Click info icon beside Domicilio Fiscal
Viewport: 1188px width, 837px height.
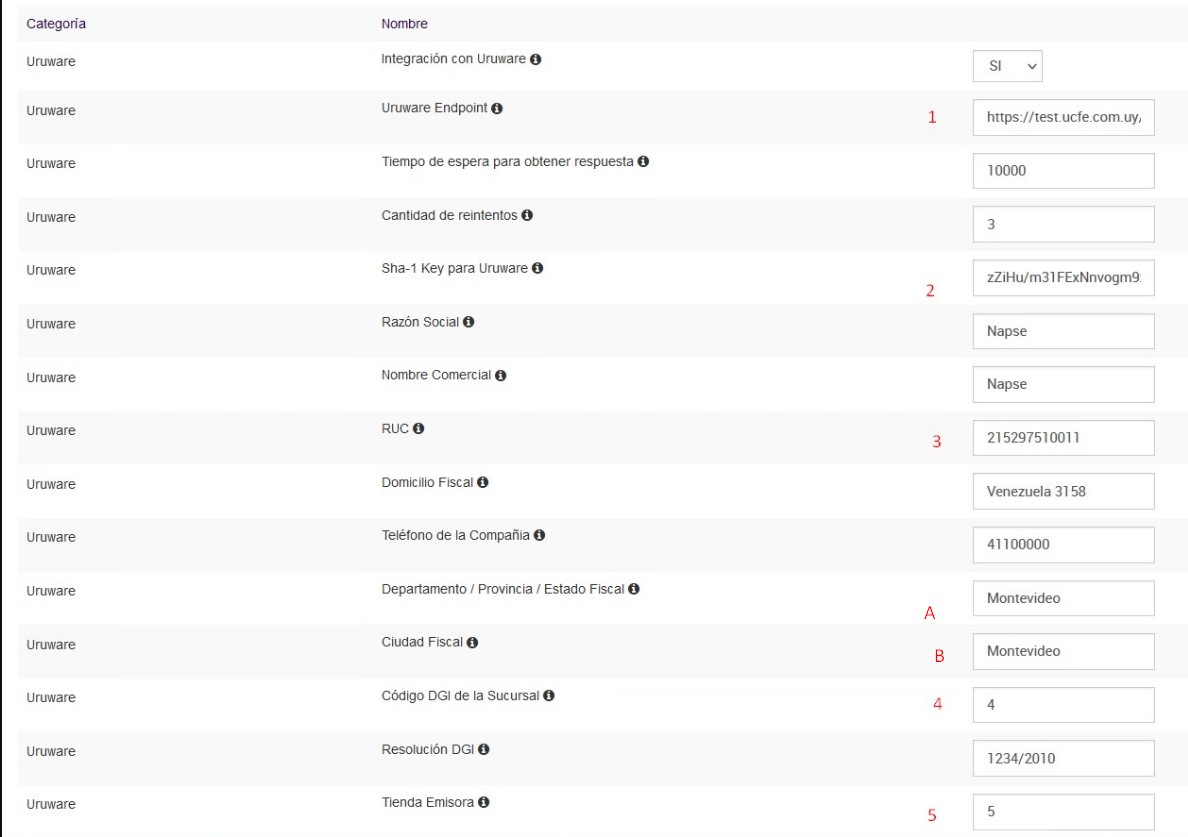click(x=482, y=483)
